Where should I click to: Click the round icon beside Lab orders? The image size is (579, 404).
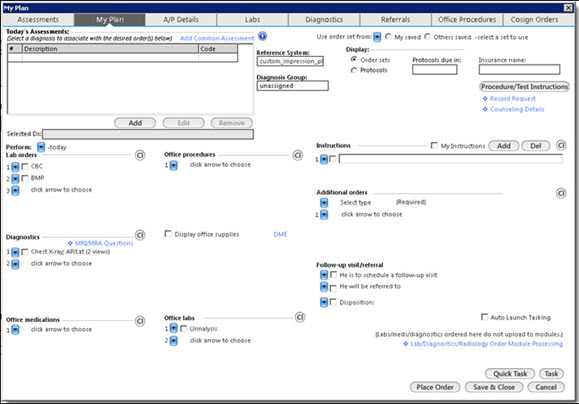coord(140,155)
